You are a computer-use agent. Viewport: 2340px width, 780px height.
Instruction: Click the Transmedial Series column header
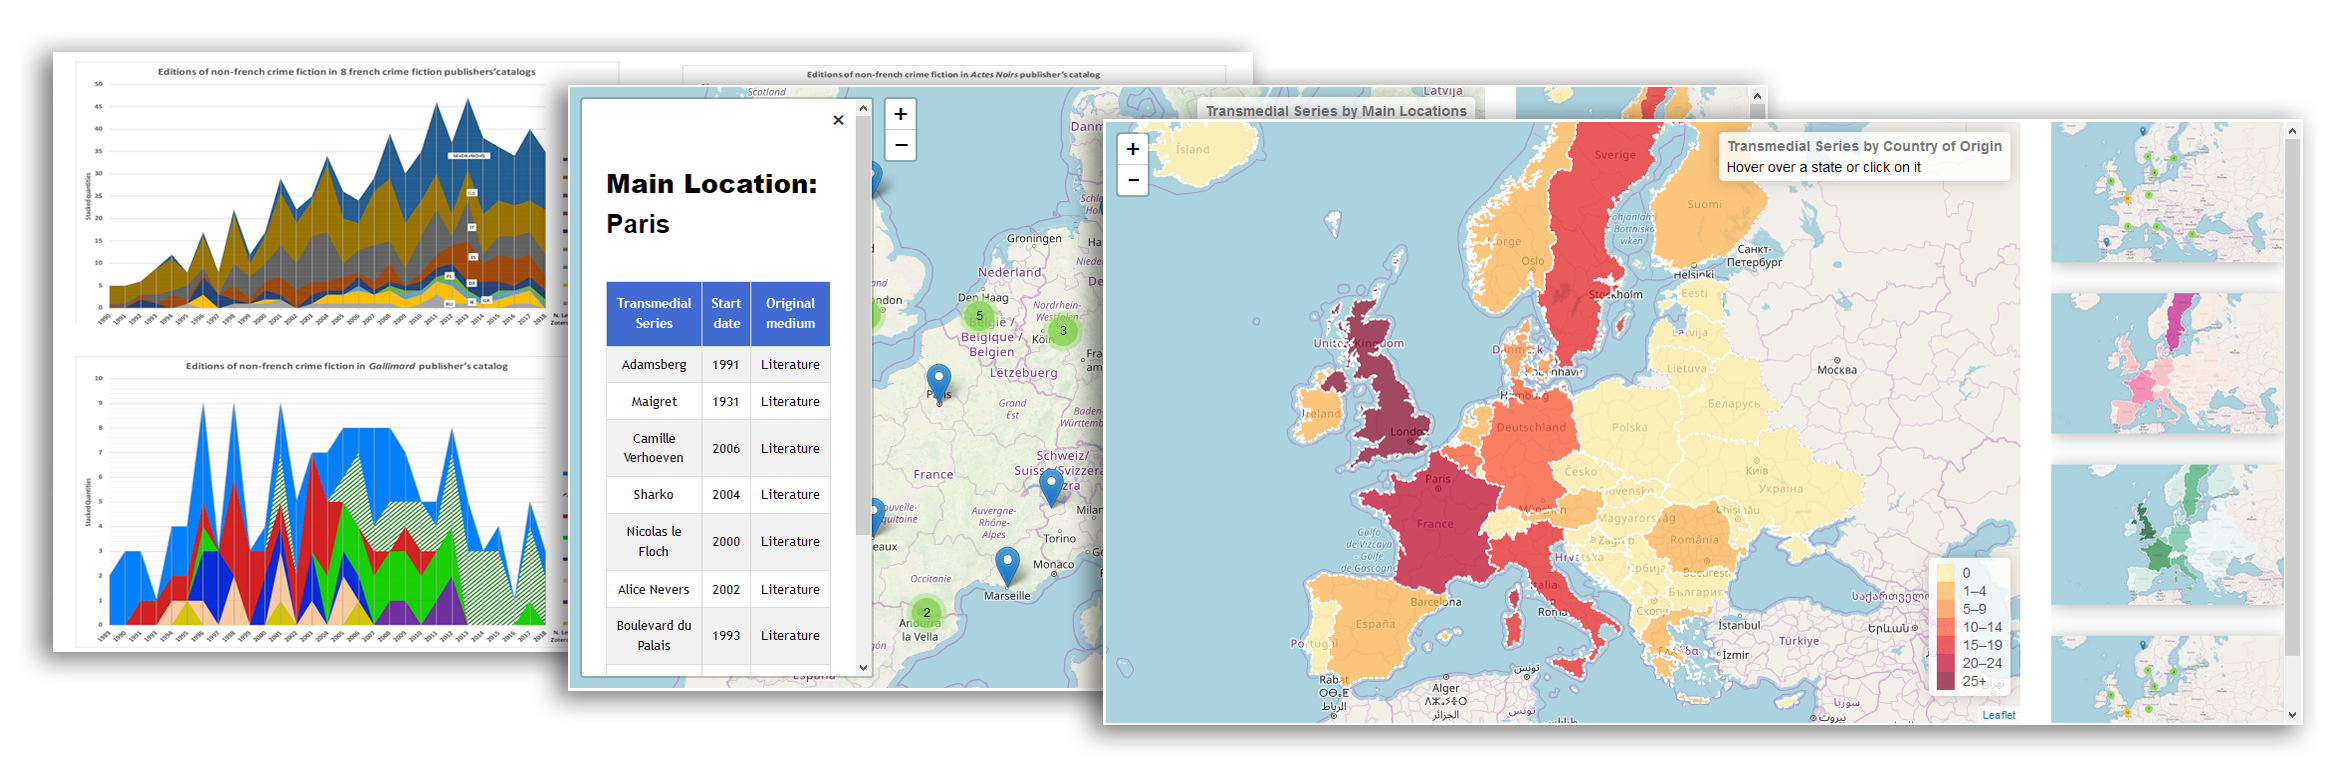pyautogui.click(x=654, y=313)
